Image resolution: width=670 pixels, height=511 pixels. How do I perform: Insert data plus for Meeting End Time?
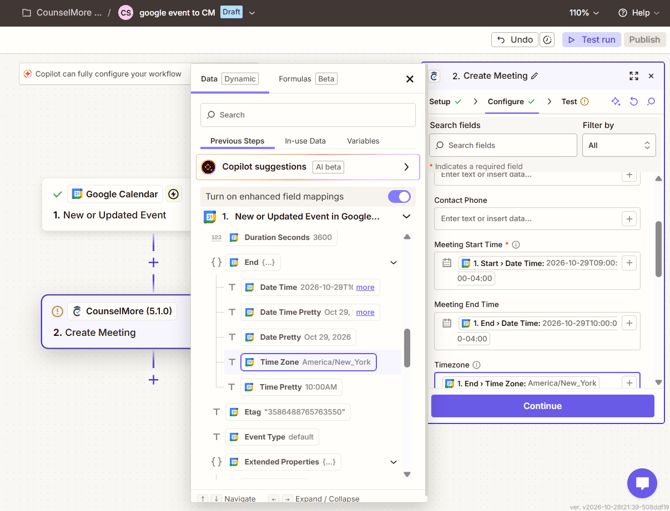tap(629, 323)
